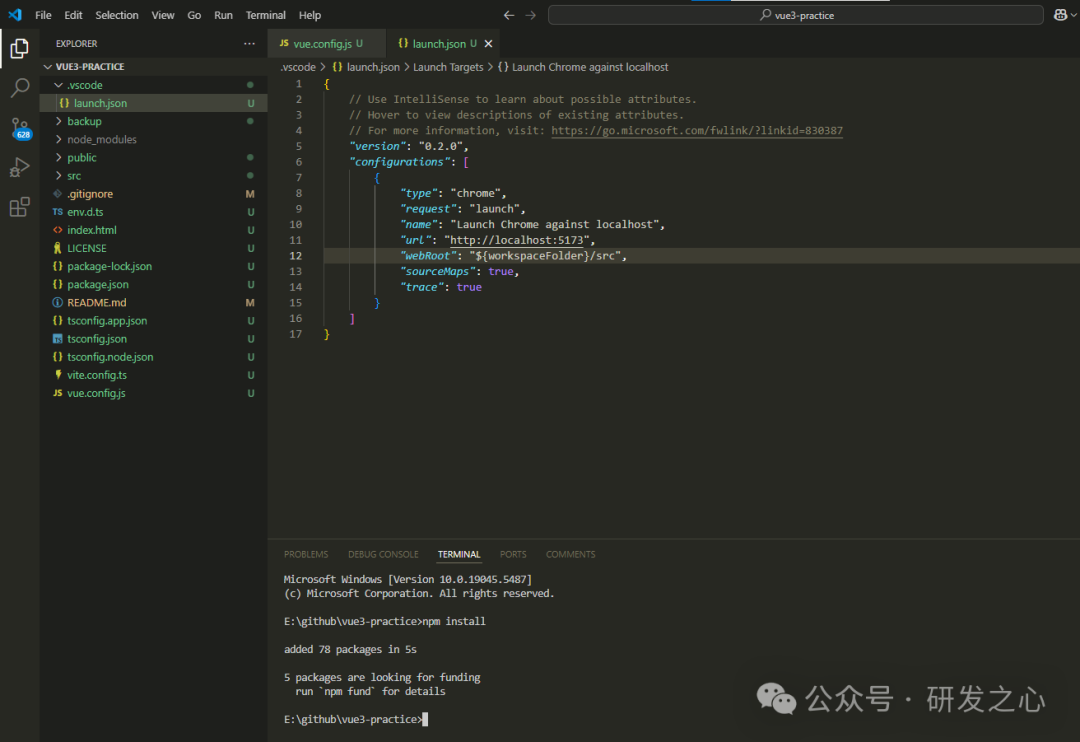Collapse the VUE3-PRACTICE root section
The image size is (1080, 742).
tap(89, 67)
